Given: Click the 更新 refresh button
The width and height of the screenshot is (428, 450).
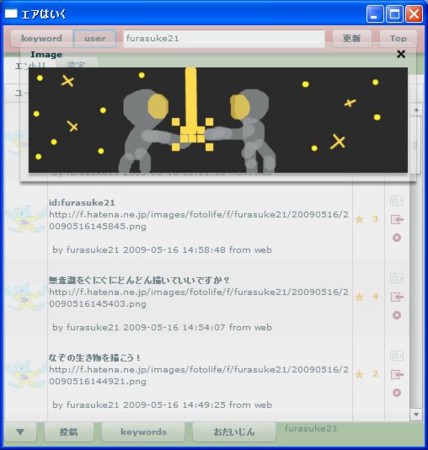Looking at the screenshot, I should [x=352, y=38].
